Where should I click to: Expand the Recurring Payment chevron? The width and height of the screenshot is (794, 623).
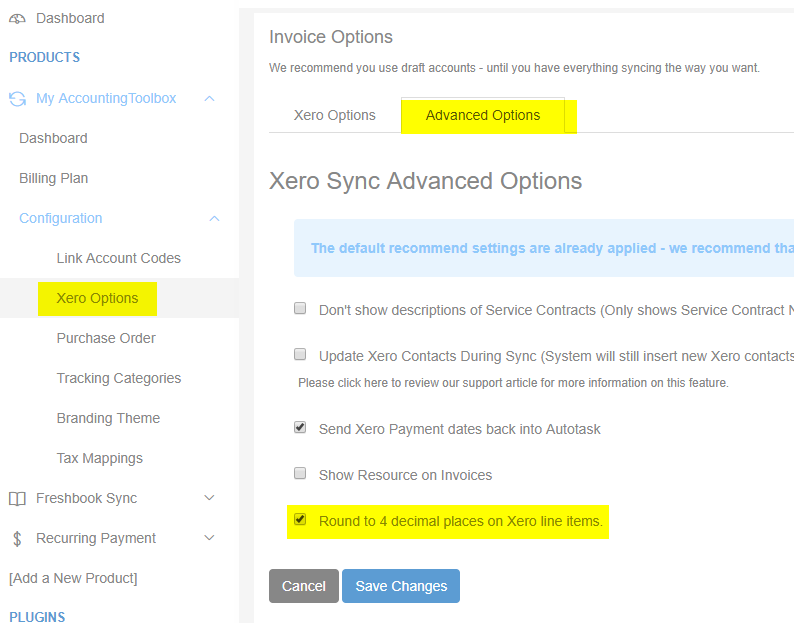pyautogui.click(x=210, y=538)
